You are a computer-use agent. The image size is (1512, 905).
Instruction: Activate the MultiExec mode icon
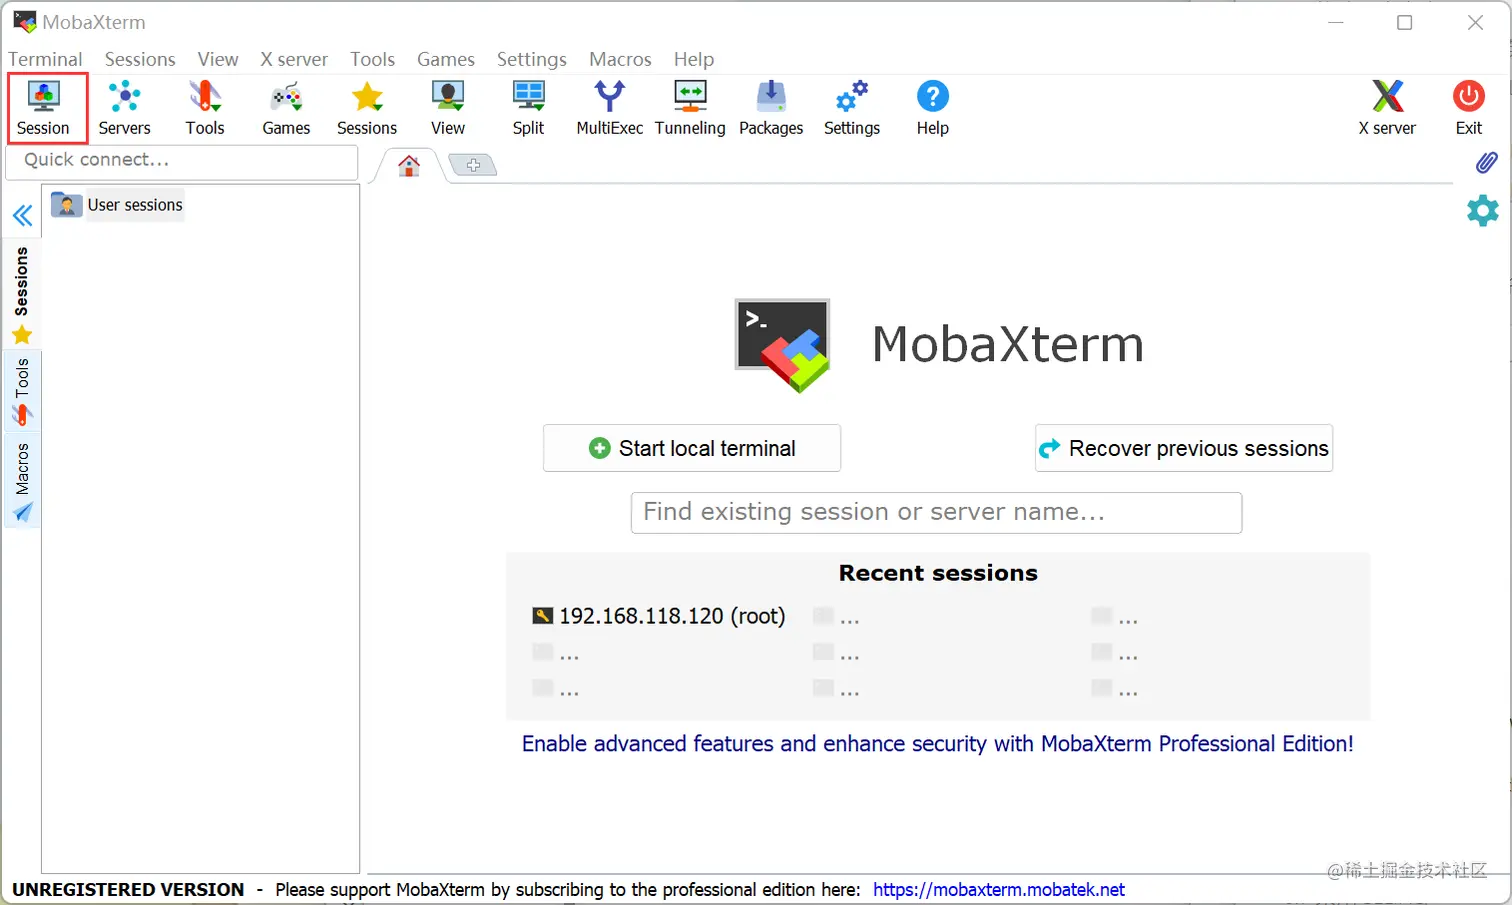point(609,108)
